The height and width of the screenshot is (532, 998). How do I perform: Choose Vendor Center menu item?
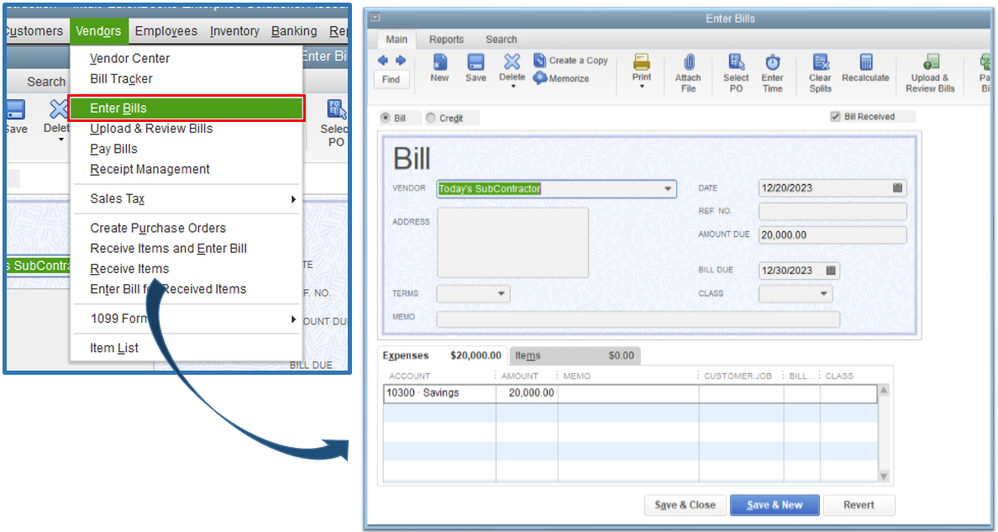click(x=130, y=59)
